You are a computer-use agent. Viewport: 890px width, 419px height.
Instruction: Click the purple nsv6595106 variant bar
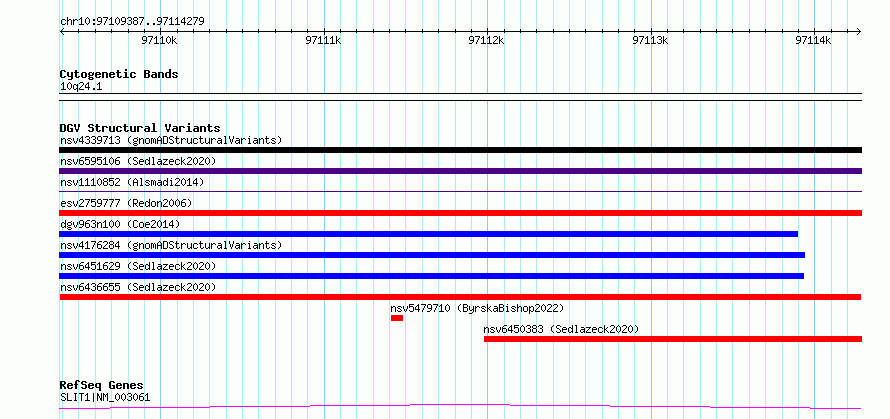point(460,171)
